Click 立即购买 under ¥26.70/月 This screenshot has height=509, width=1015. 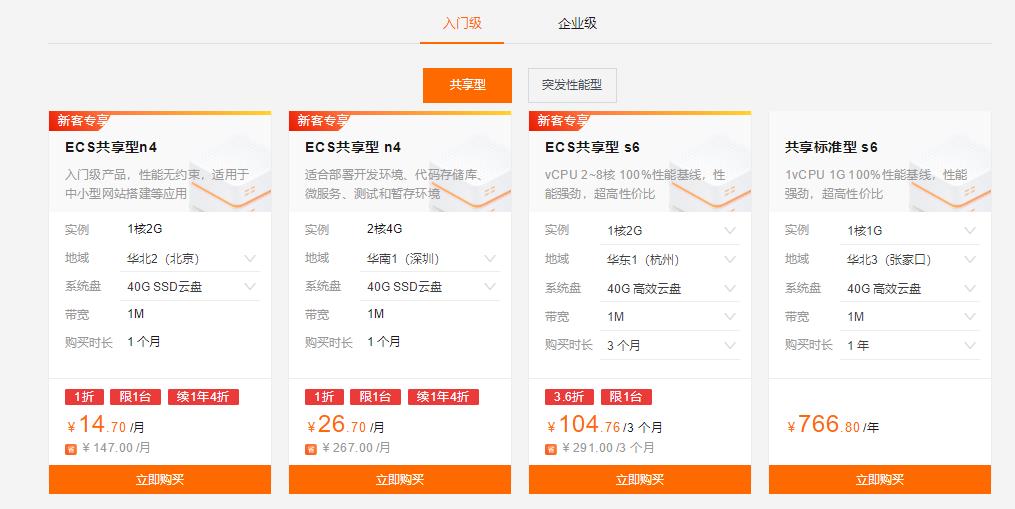[x=399, y=479]
